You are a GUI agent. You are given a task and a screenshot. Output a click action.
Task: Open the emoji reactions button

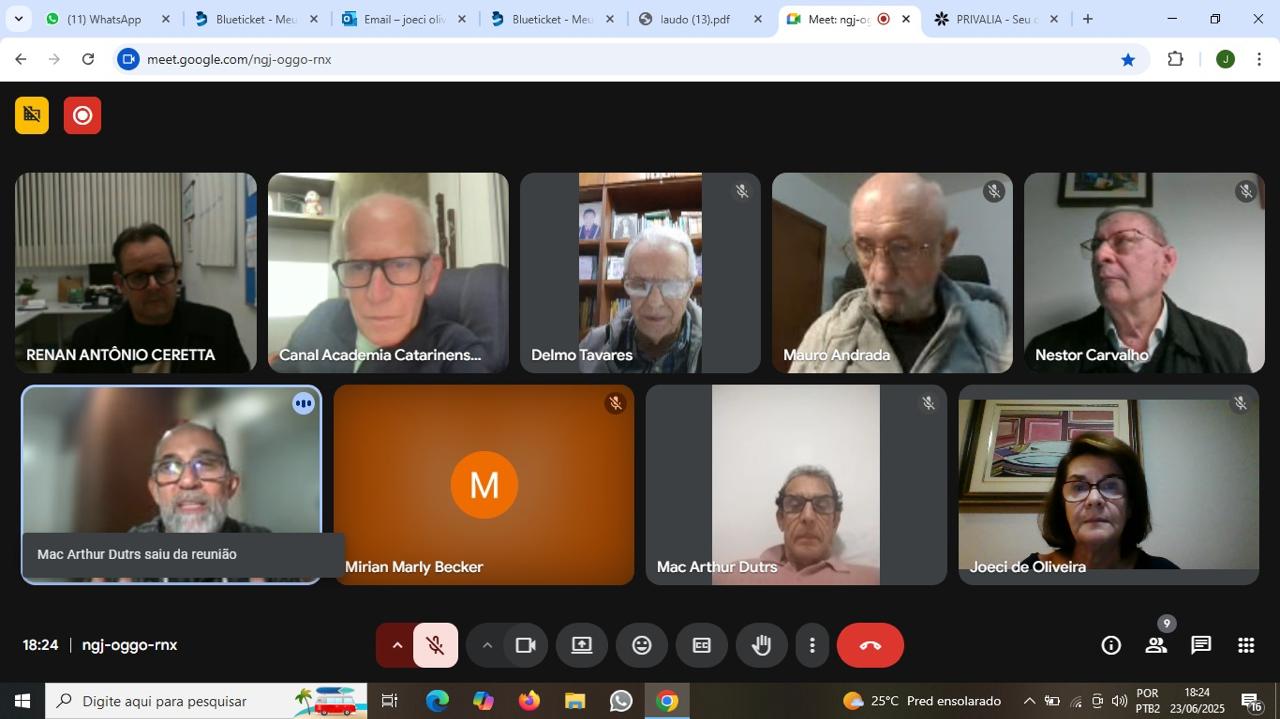click(642, 645)
